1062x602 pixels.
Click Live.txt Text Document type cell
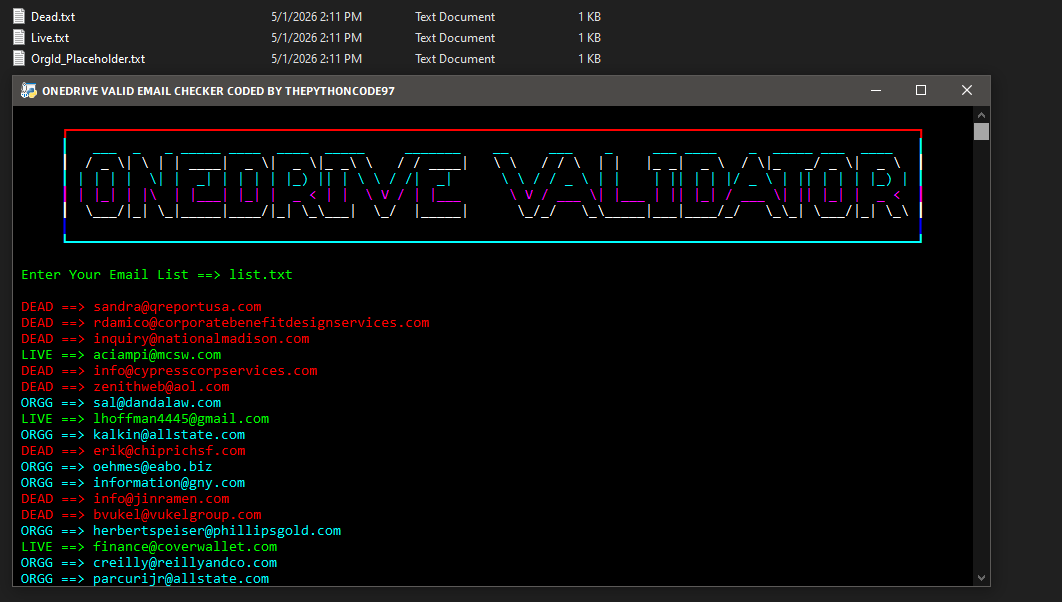(455, 38)
